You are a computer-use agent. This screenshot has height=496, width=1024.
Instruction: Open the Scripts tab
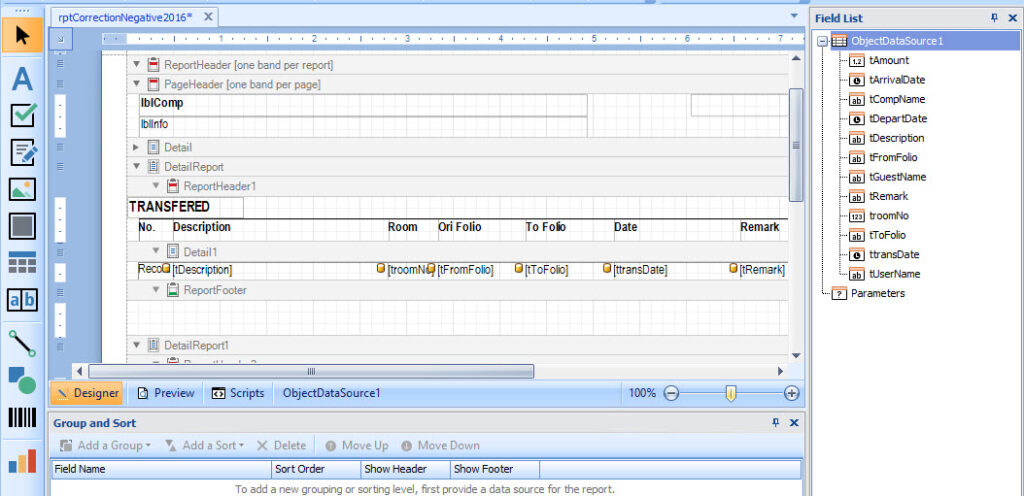(238, 393)
